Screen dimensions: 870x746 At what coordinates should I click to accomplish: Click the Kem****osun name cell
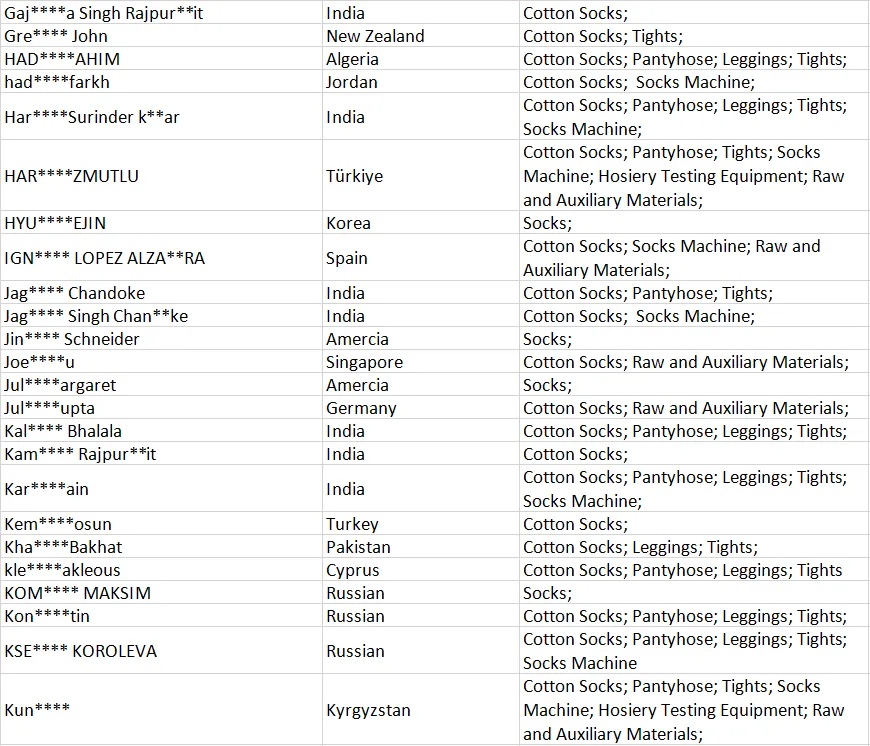click(x=161, y=524)
